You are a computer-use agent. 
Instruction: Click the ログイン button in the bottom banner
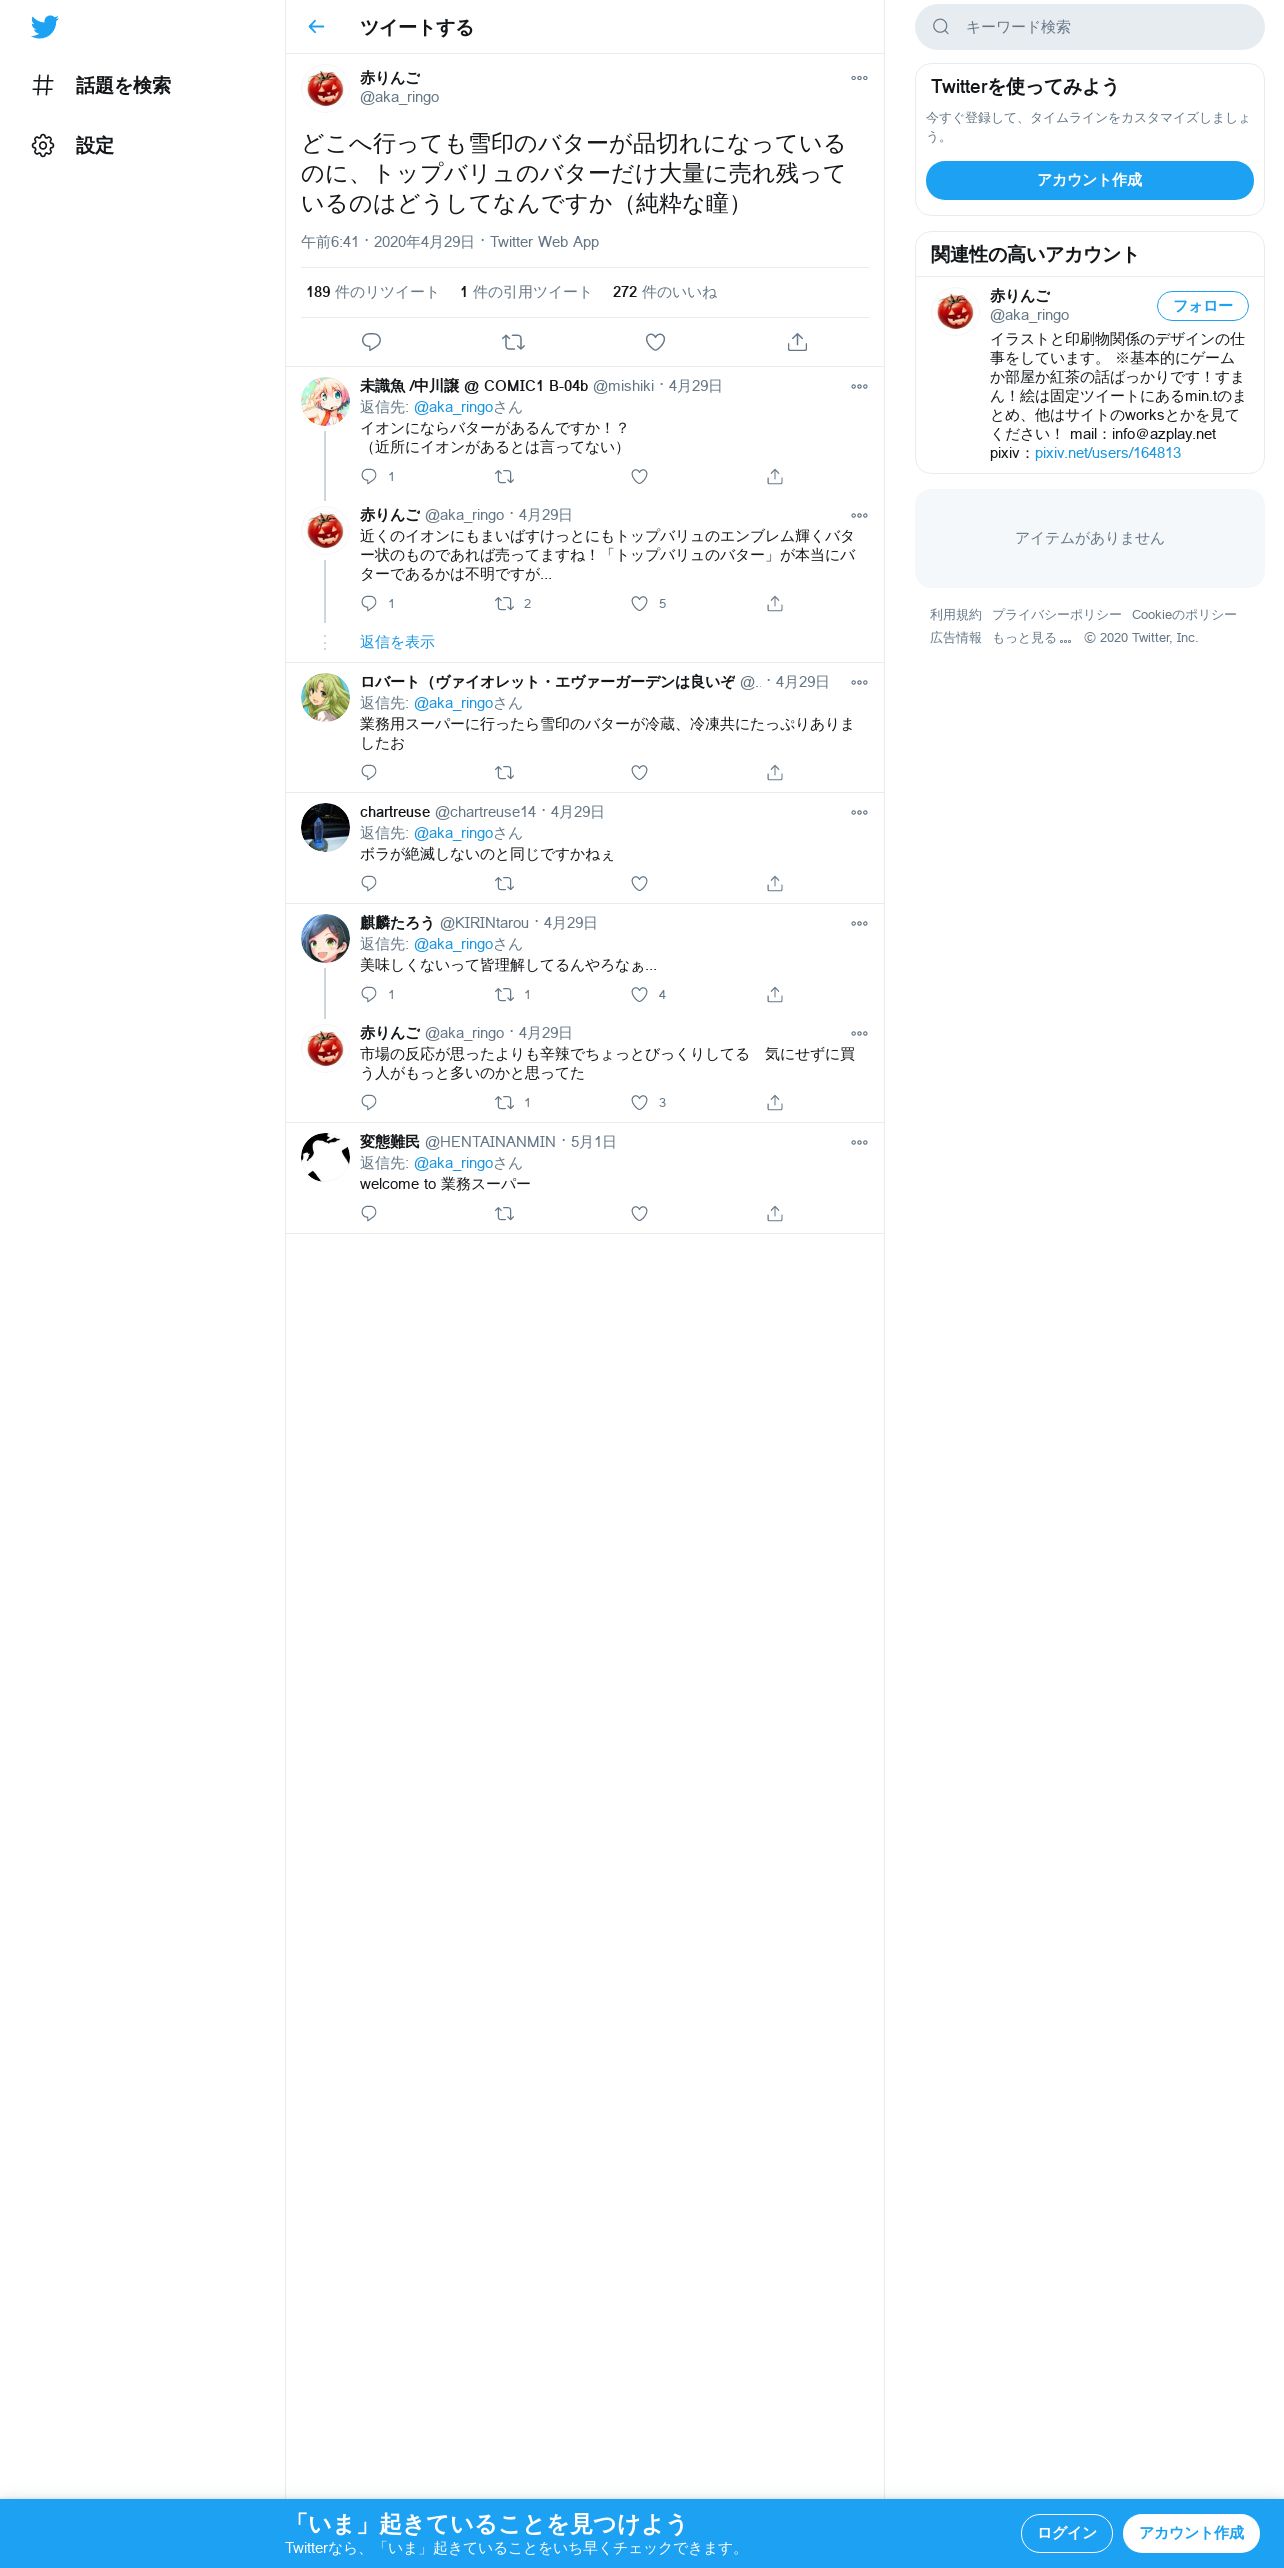coord(1066,2532)
